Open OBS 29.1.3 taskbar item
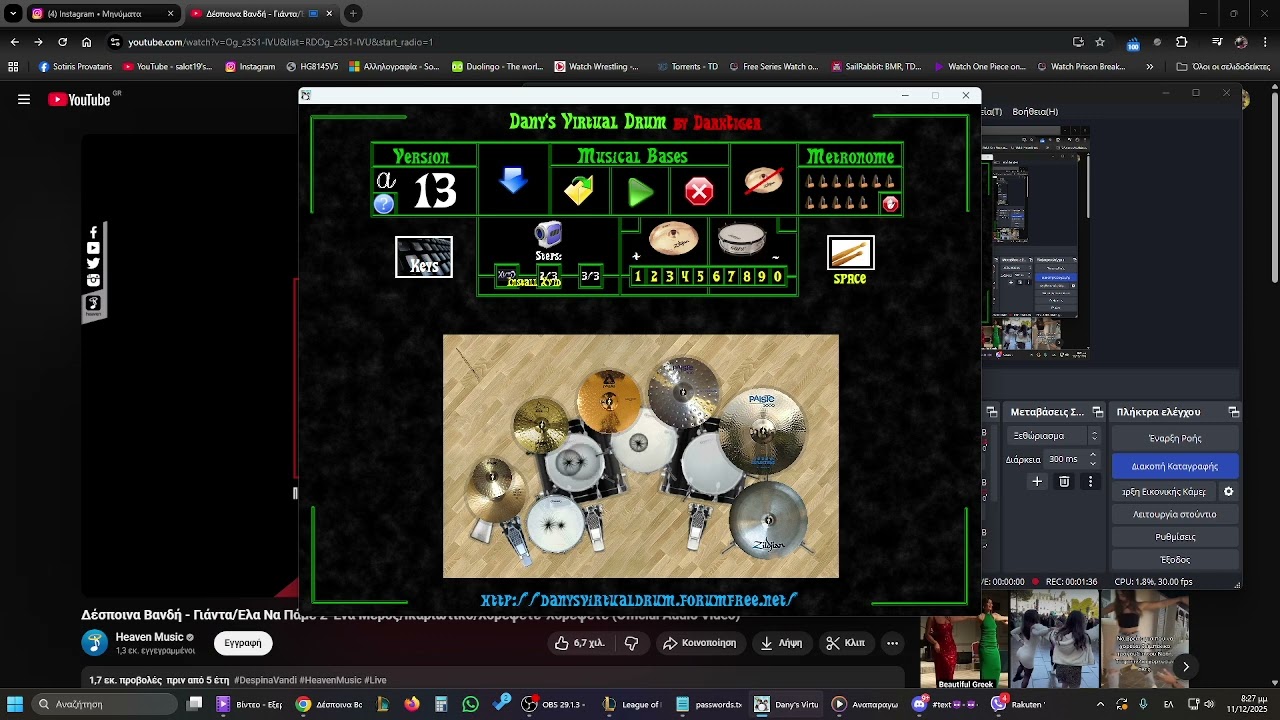Viewport: 1280px width, 720px height. pyautogui.click(x=552, y=704)
